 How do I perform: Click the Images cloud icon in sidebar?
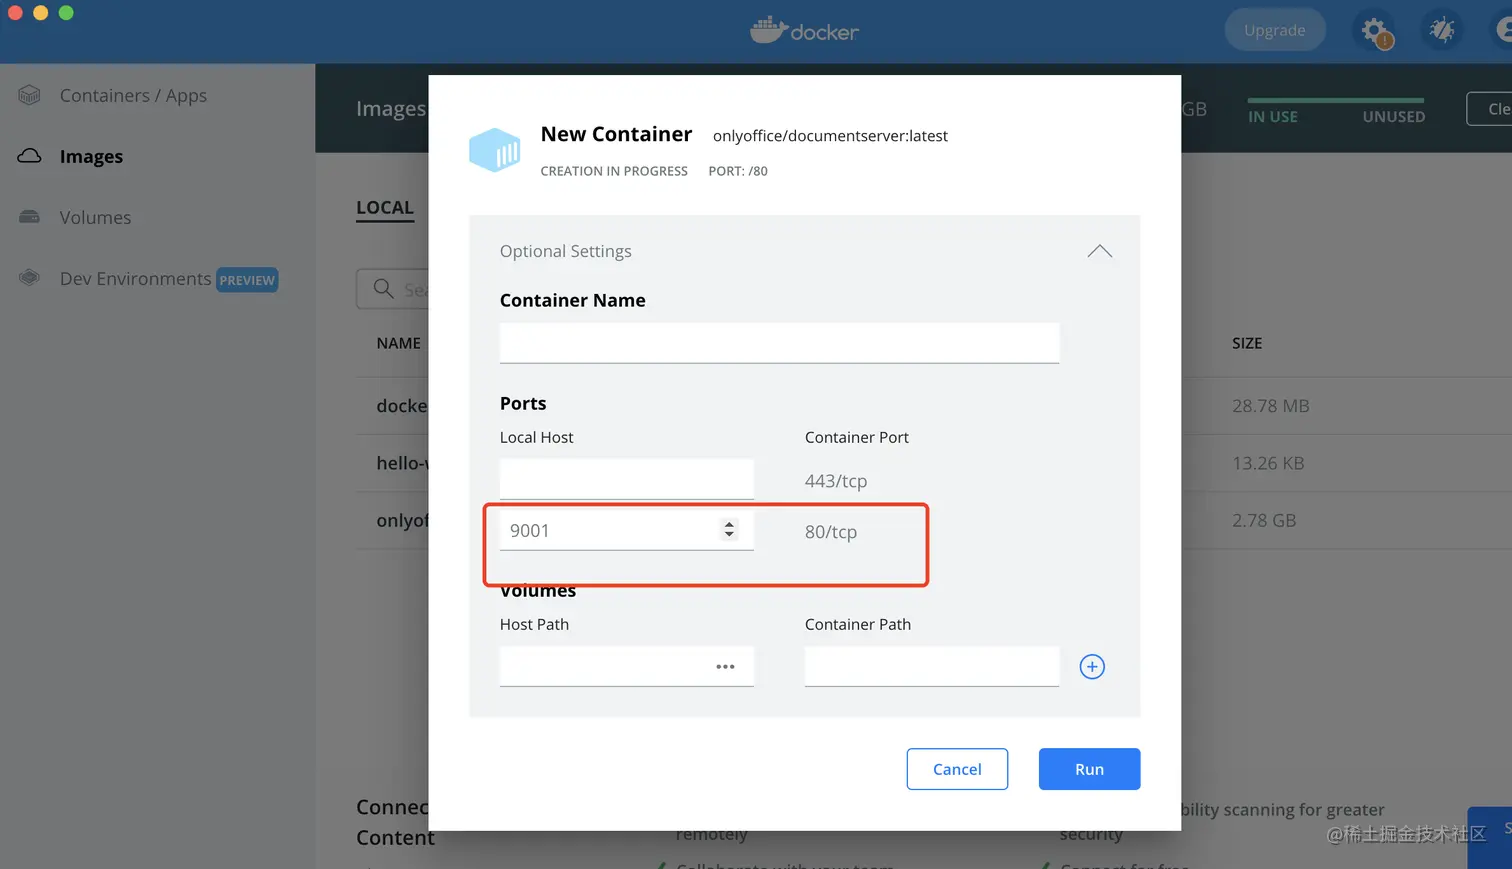pyautogui.click(x=30, y=156)
